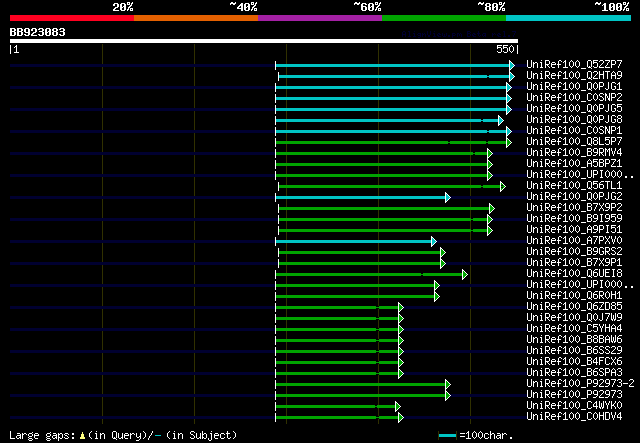Click the arrowhead ending the Q2HTA9 alignment
Screen dimensions: 640x443
coord(512,76)
